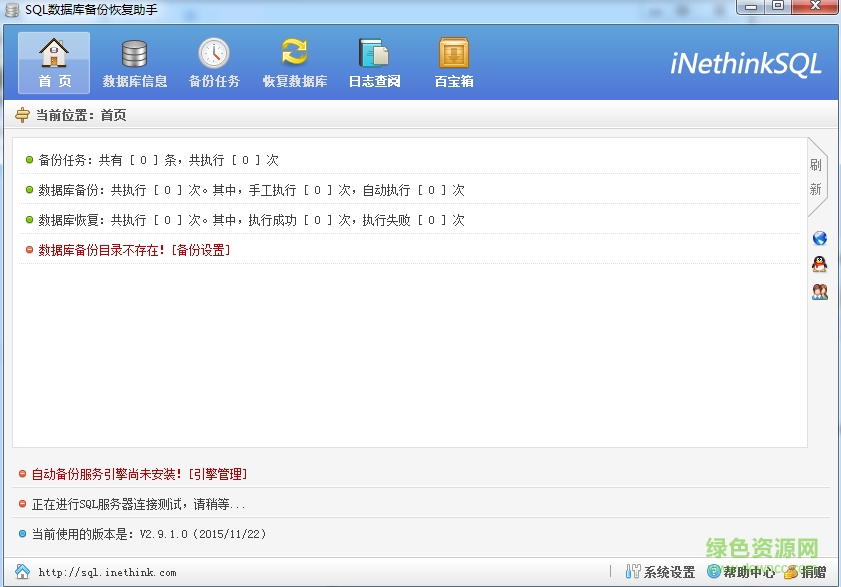Viewport: 841px width, 587px height.
Task: Open 恢复数据库 (Restore Database) toolbar icon
Action: pyautogui.click(x=293, y=60)
